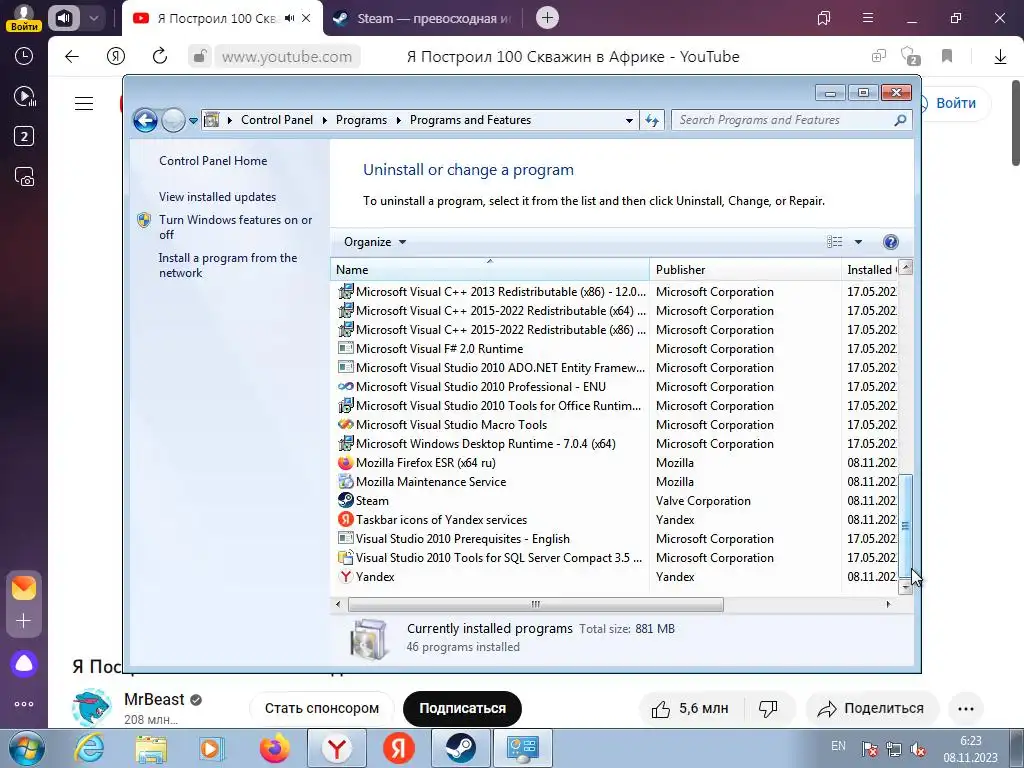Reload the YouTube page
This screenshot has height=768, width=1024.
160,57
